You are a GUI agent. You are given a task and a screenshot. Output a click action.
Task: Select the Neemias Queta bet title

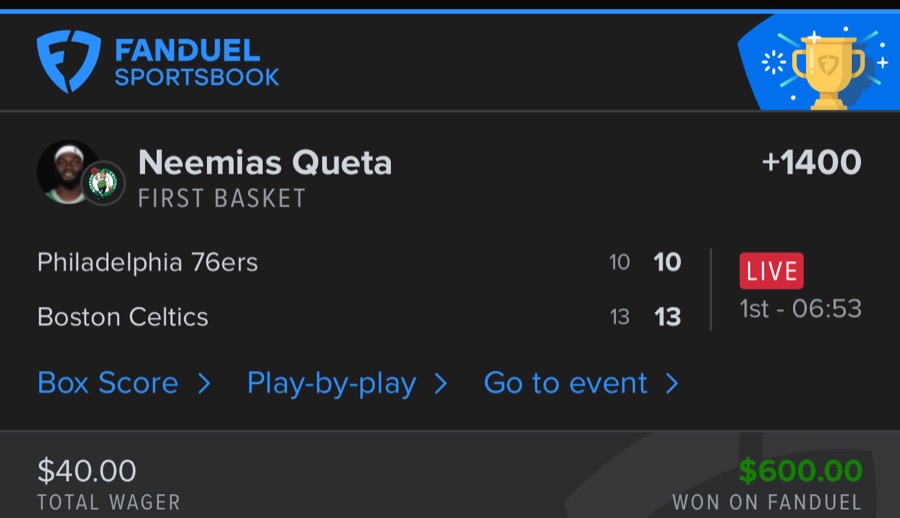click(x=265, y=162)
